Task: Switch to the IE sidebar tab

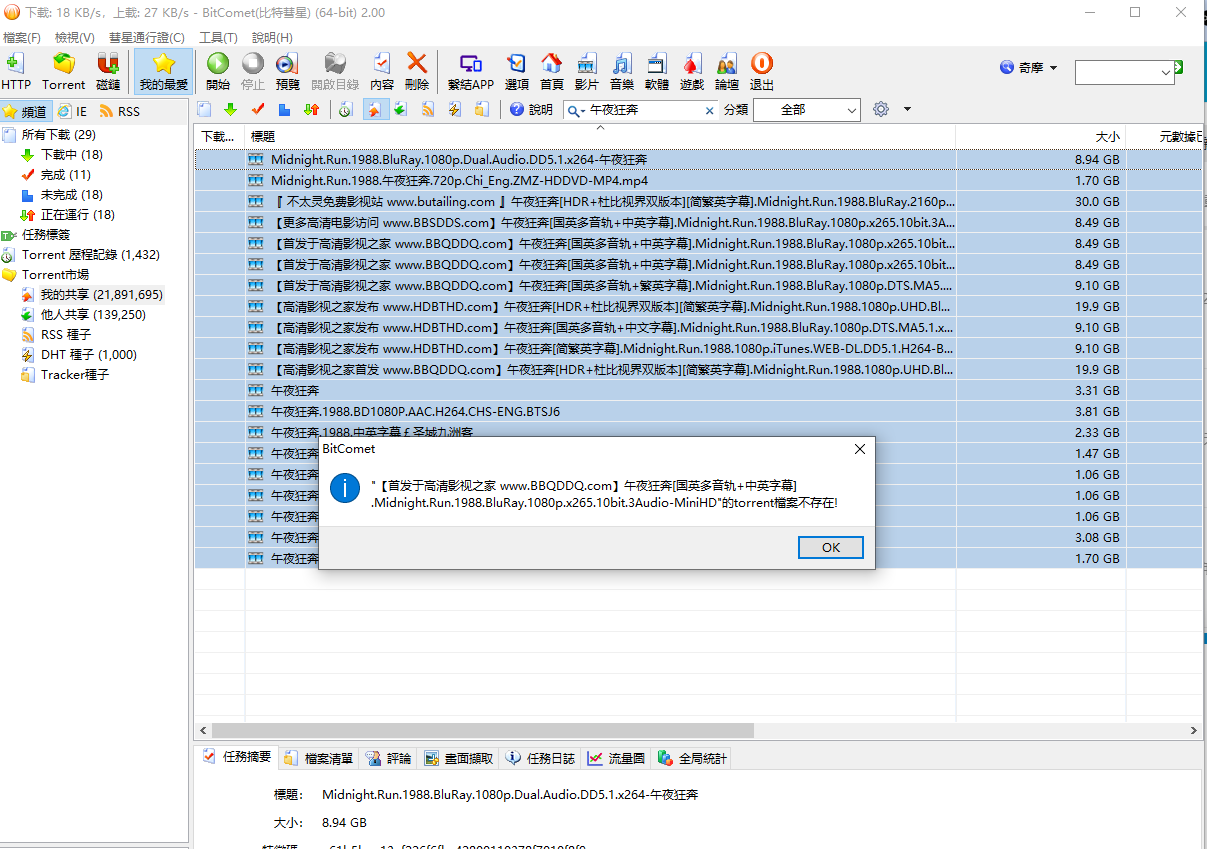Action: 72,111
